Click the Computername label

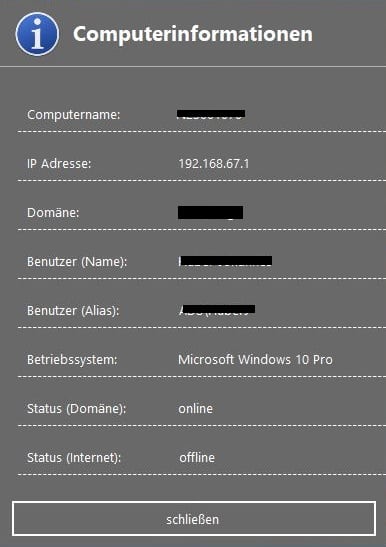[x=74, y=114]
